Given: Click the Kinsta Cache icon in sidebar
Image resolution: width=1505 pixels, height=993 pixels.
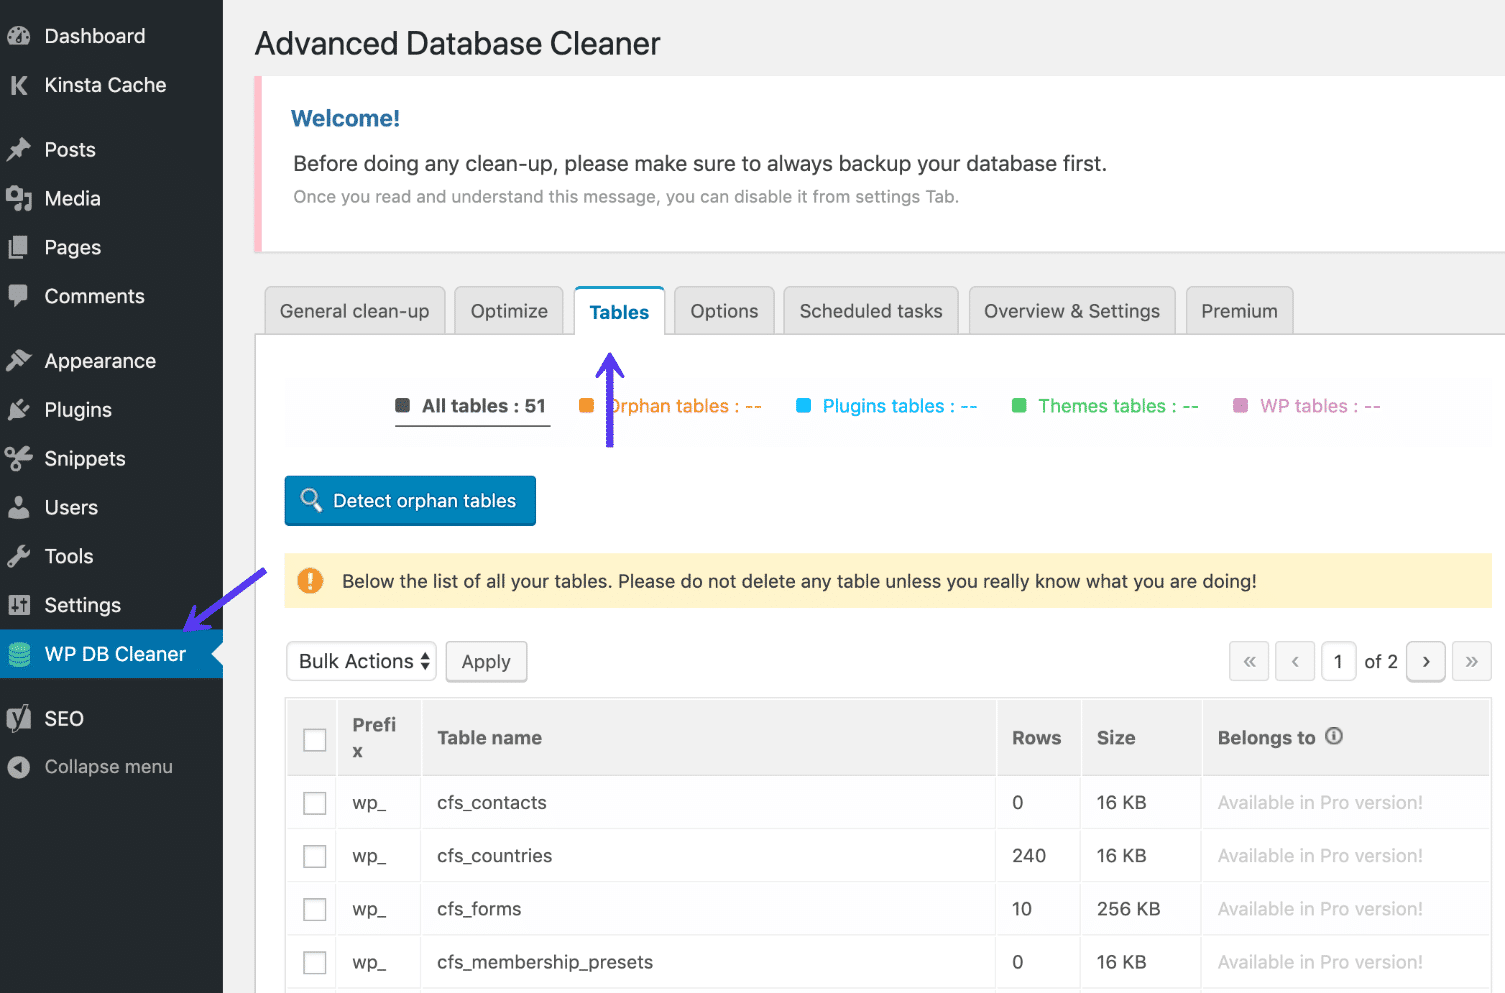Looking at the screenshot, I should click(18, 85).
